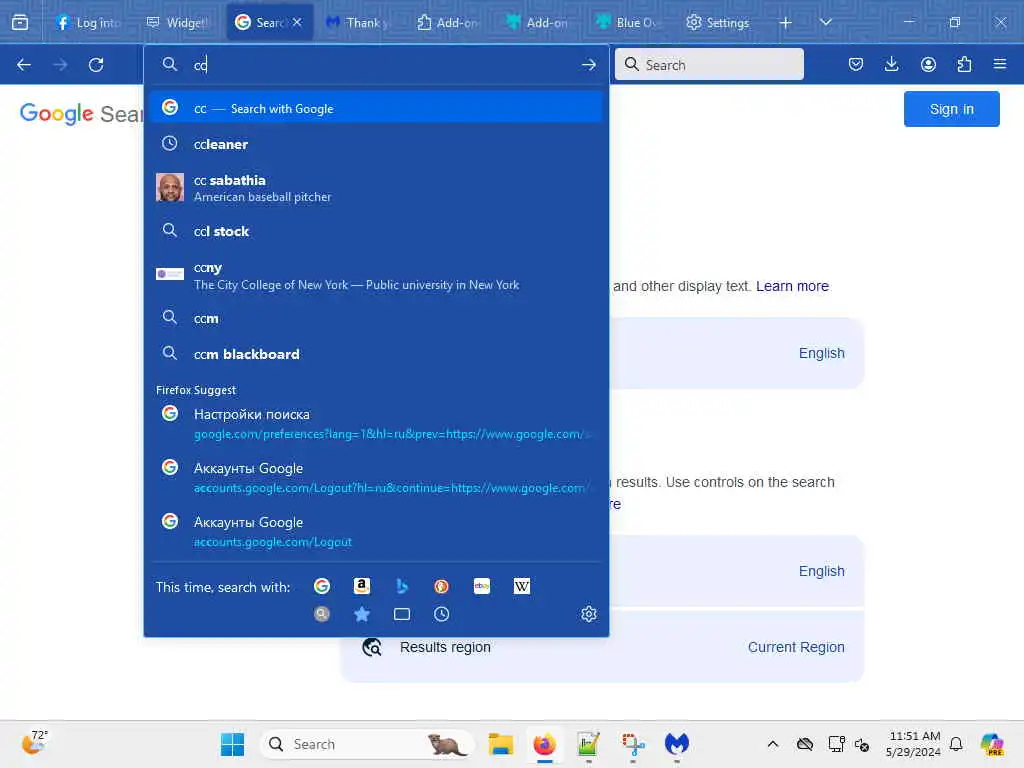This screenshot has width=1024, height=768.
Task: Click Firefox icon in the taskbar
Action: pos(544,744)
